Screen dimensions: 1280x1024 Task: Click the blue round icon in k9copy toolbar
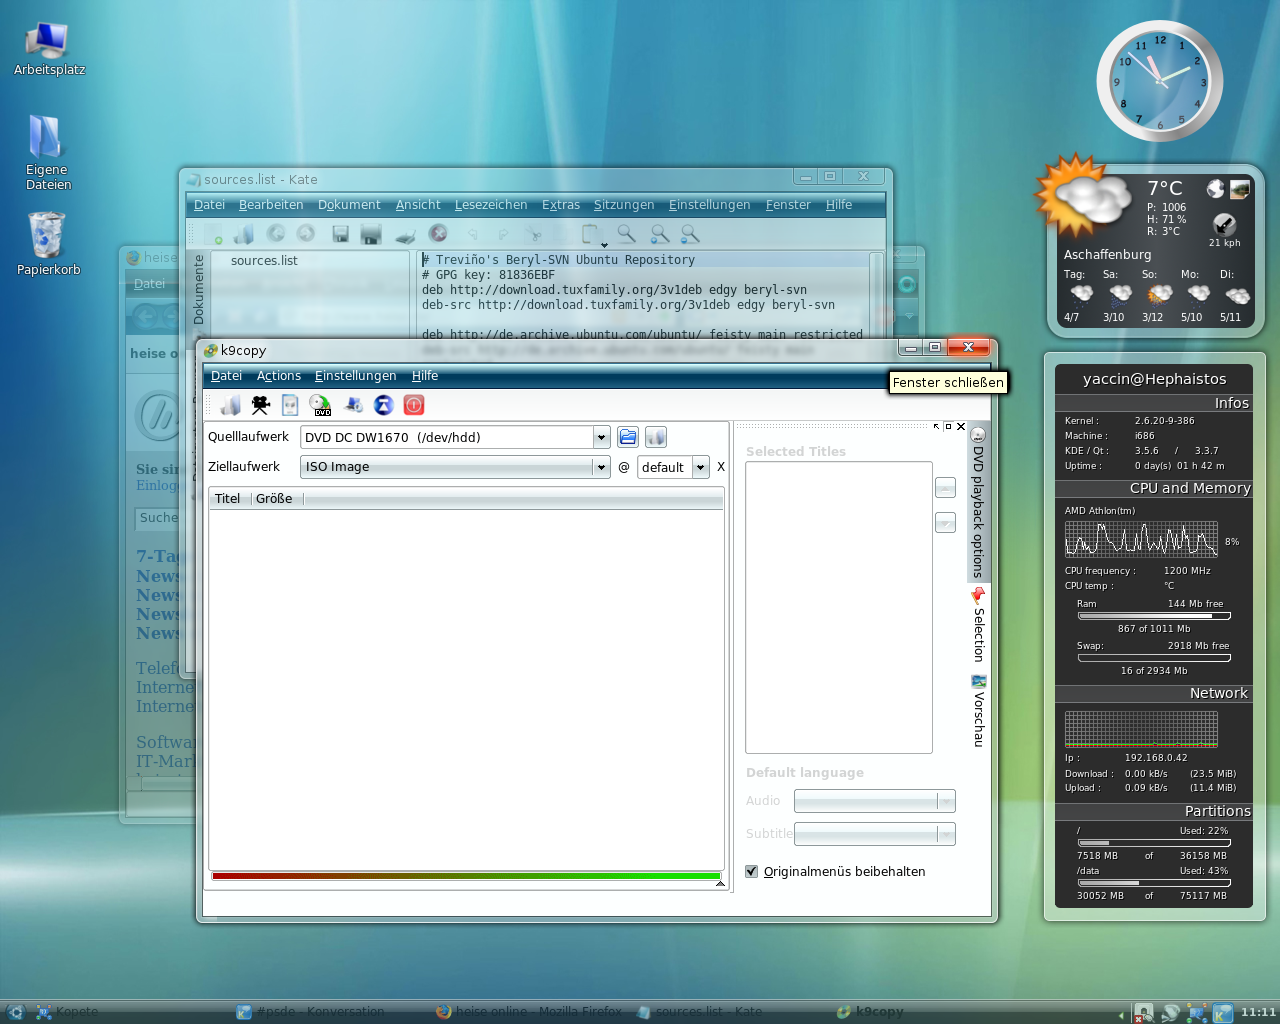(x=384, y=405)
